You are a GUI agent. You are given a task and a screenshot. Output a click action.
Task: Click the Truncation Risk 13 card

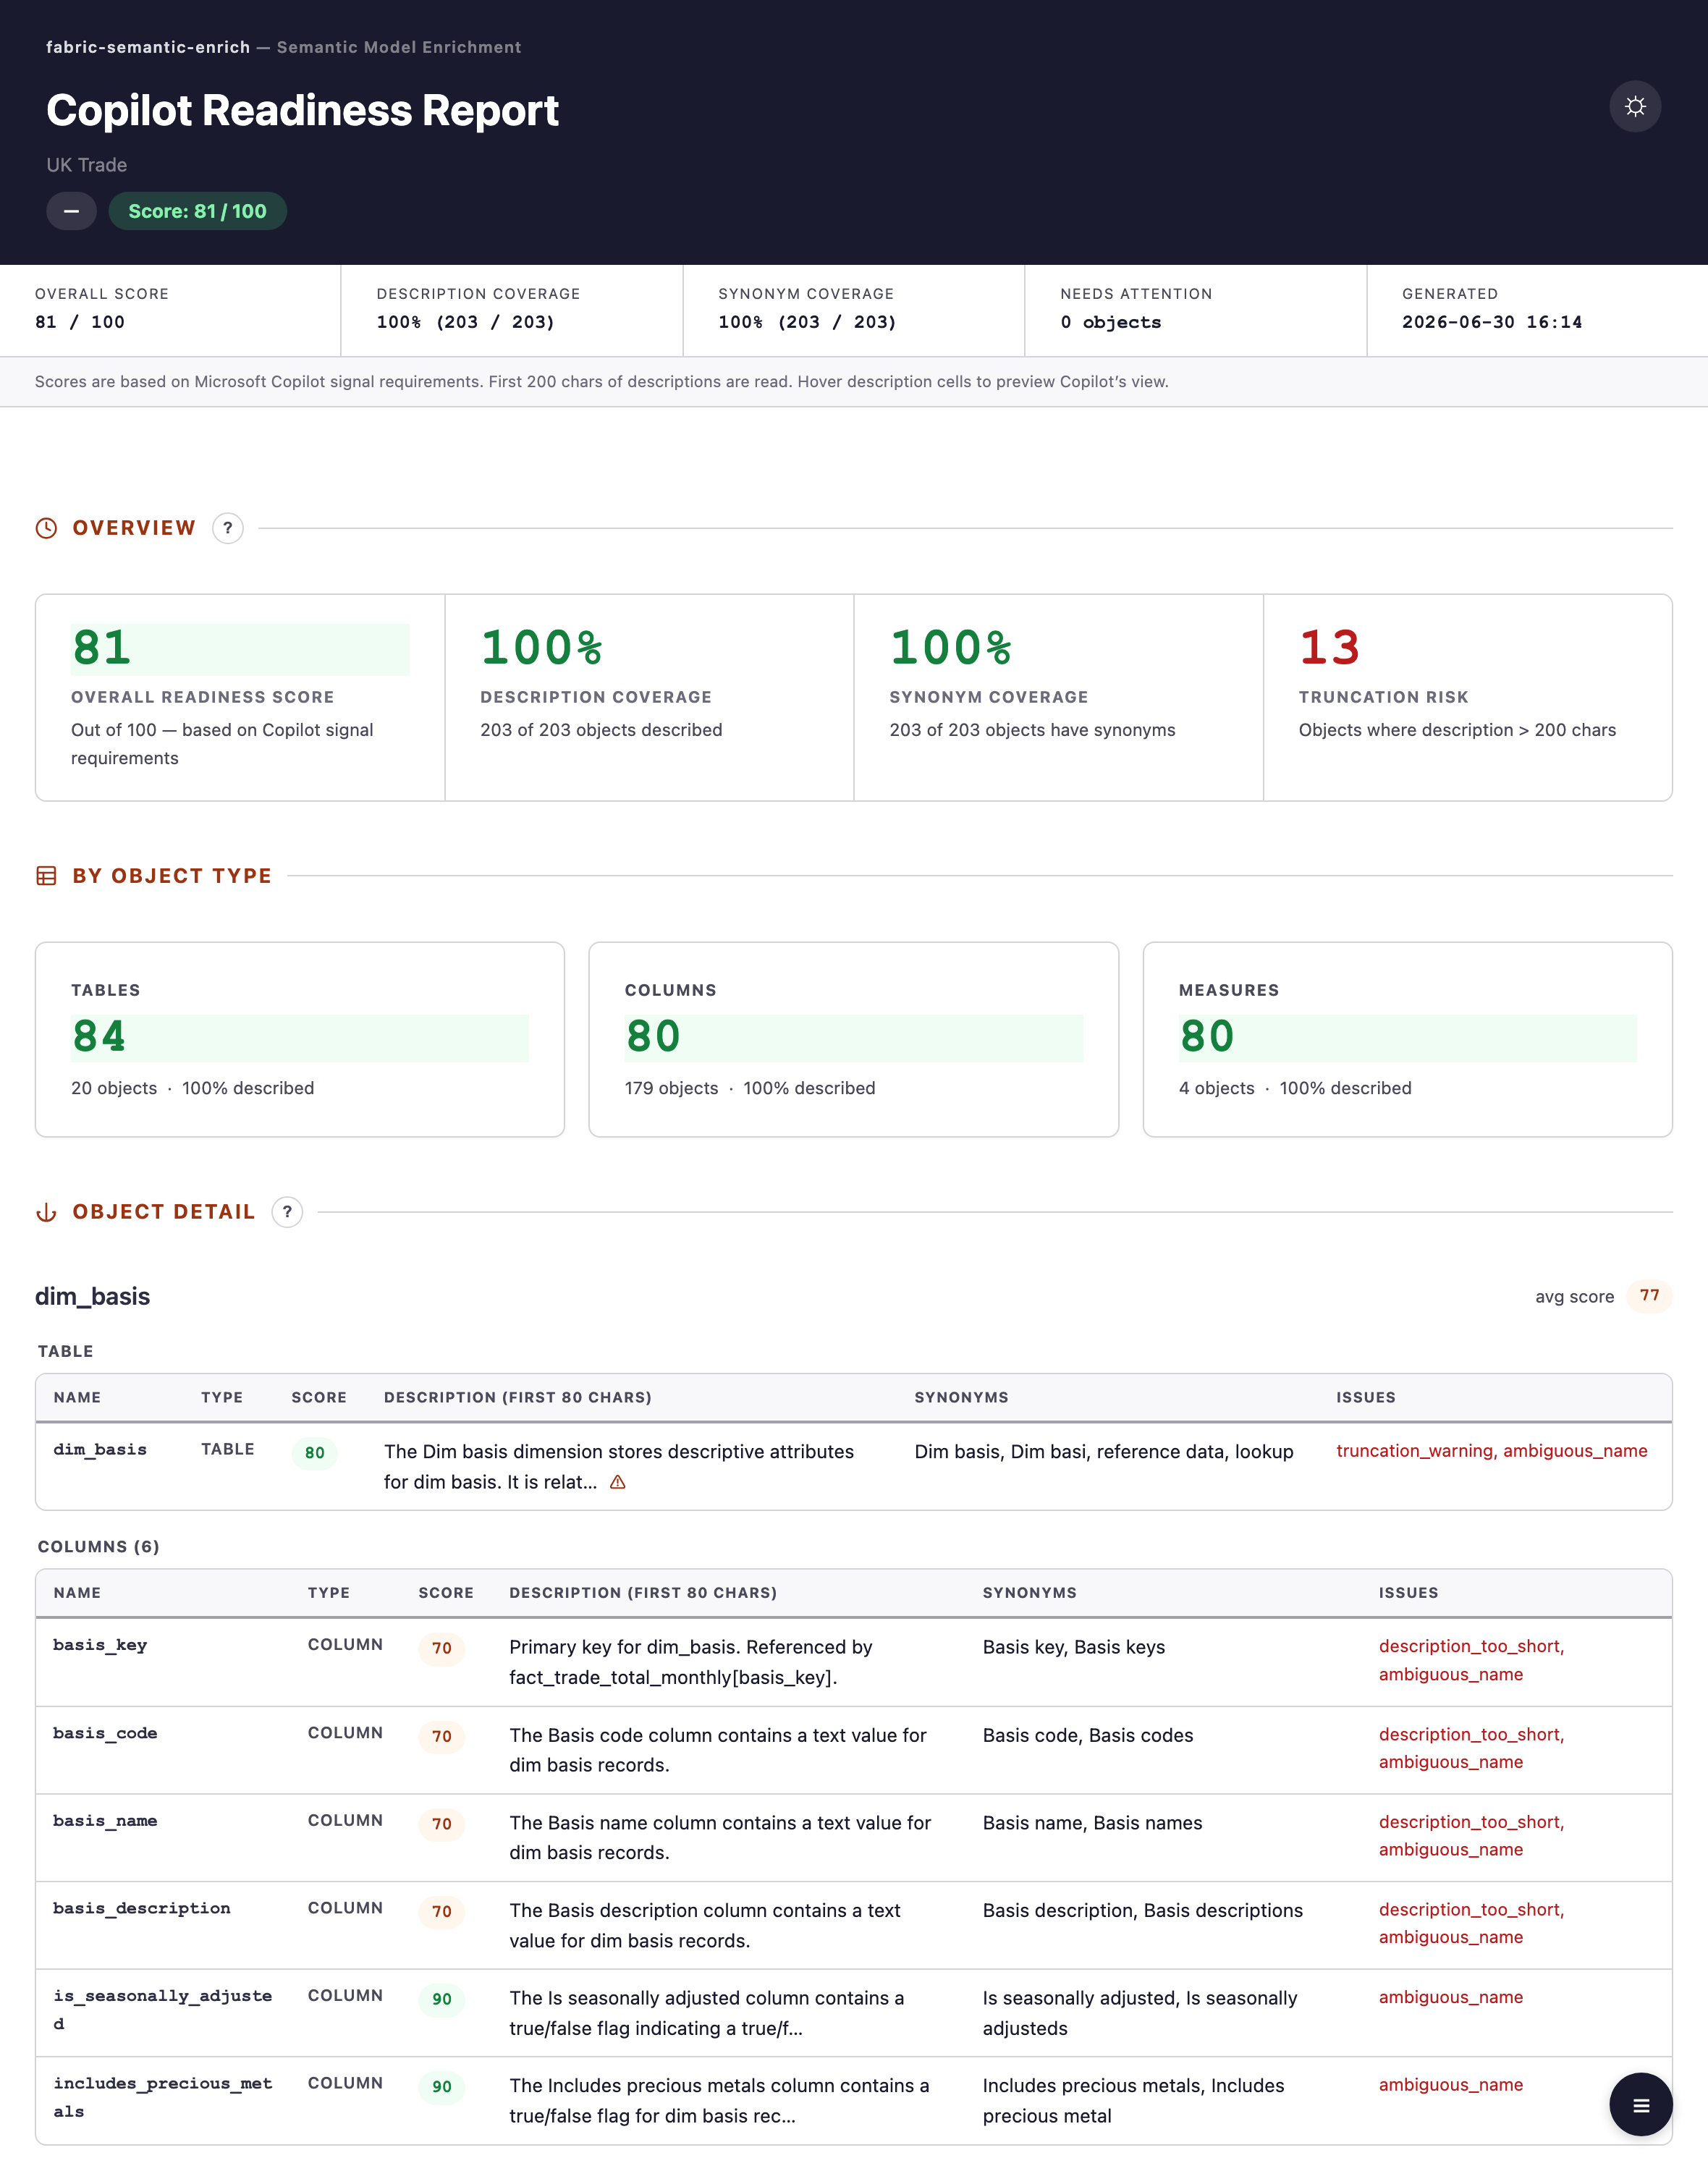coord(1467,697)
